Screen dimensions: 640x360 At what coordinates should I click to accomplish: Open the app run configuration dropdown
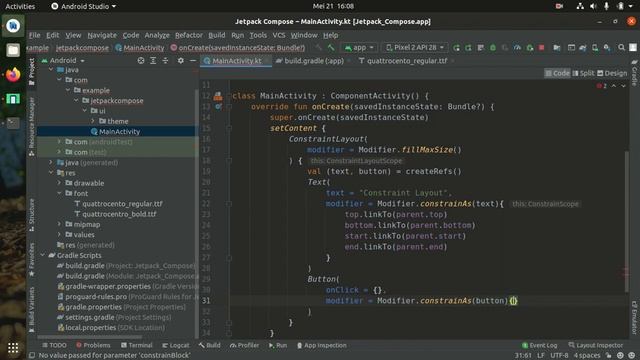(x=359, y=48)
